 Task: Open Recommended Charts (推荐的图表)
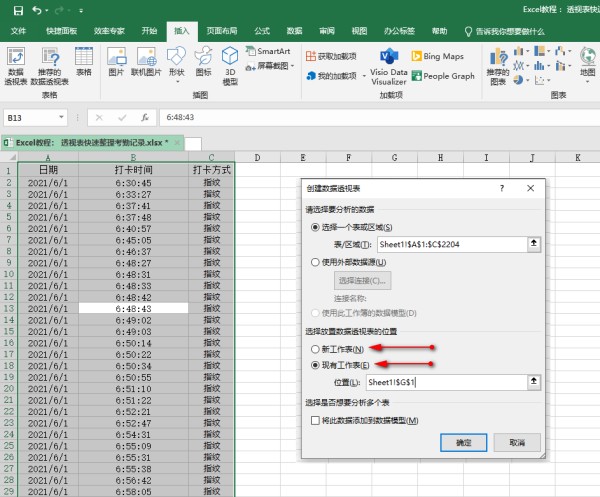pyautogui.click(x=498, y=67)
